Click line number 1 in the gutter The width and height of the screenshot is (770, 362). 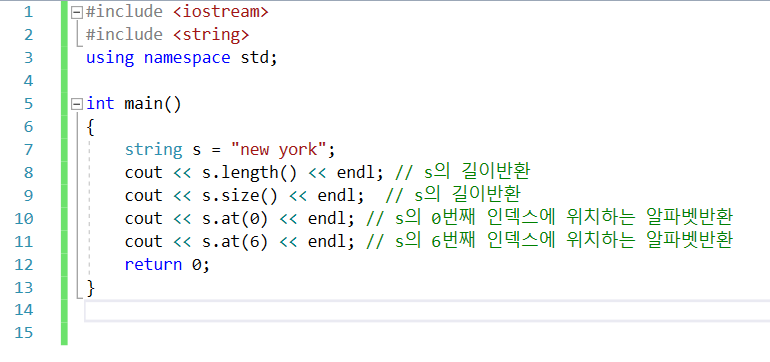click(x=28, y=12)
